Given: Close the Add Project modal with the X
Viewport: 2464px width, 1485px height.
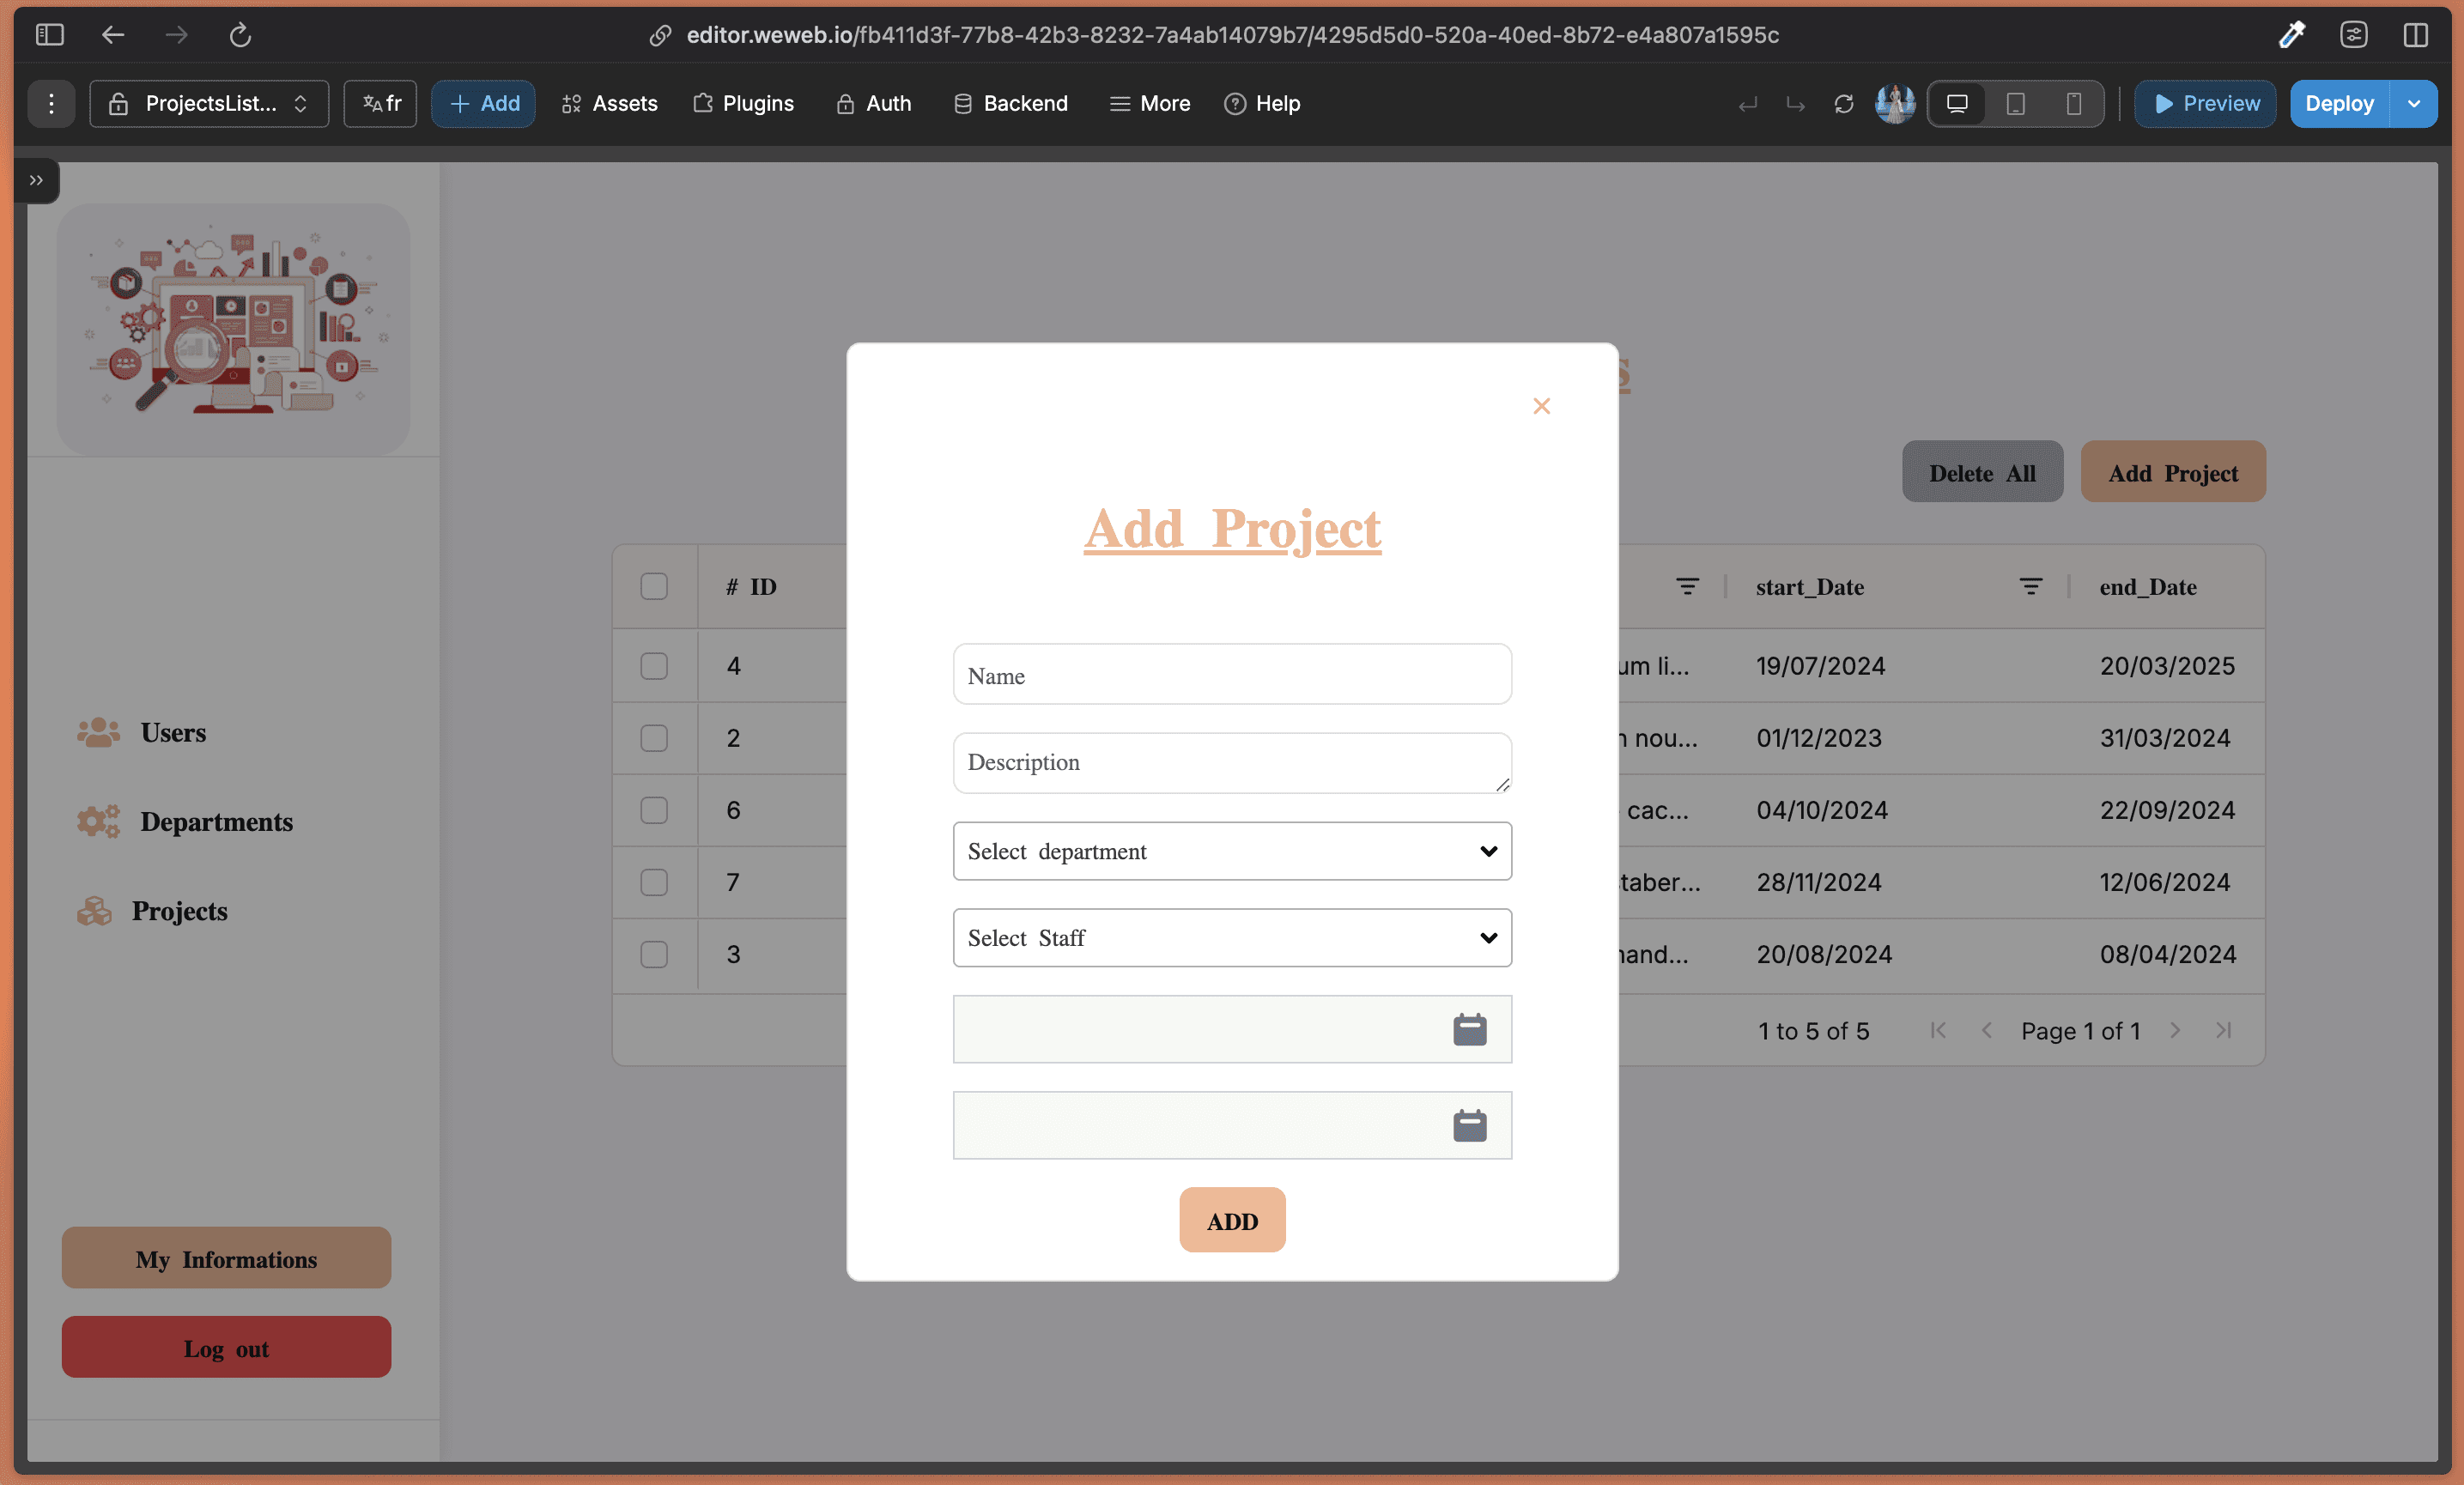Looking at the screenshot, I should 1541,406.
